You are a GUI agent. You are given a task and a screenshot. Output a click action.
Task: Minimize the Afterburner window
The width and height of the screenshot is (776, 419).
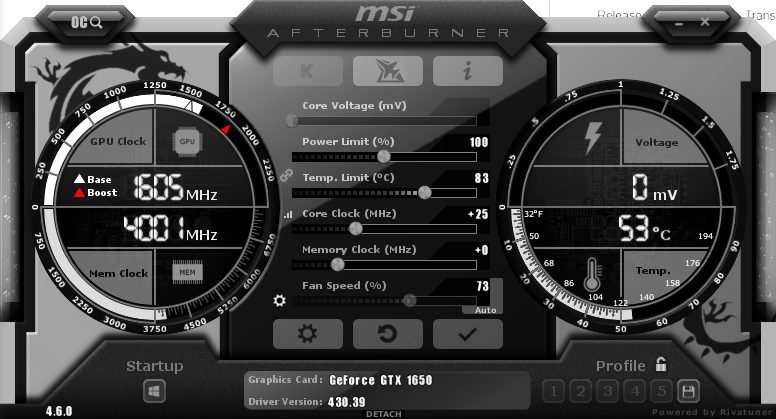point(679,23)
